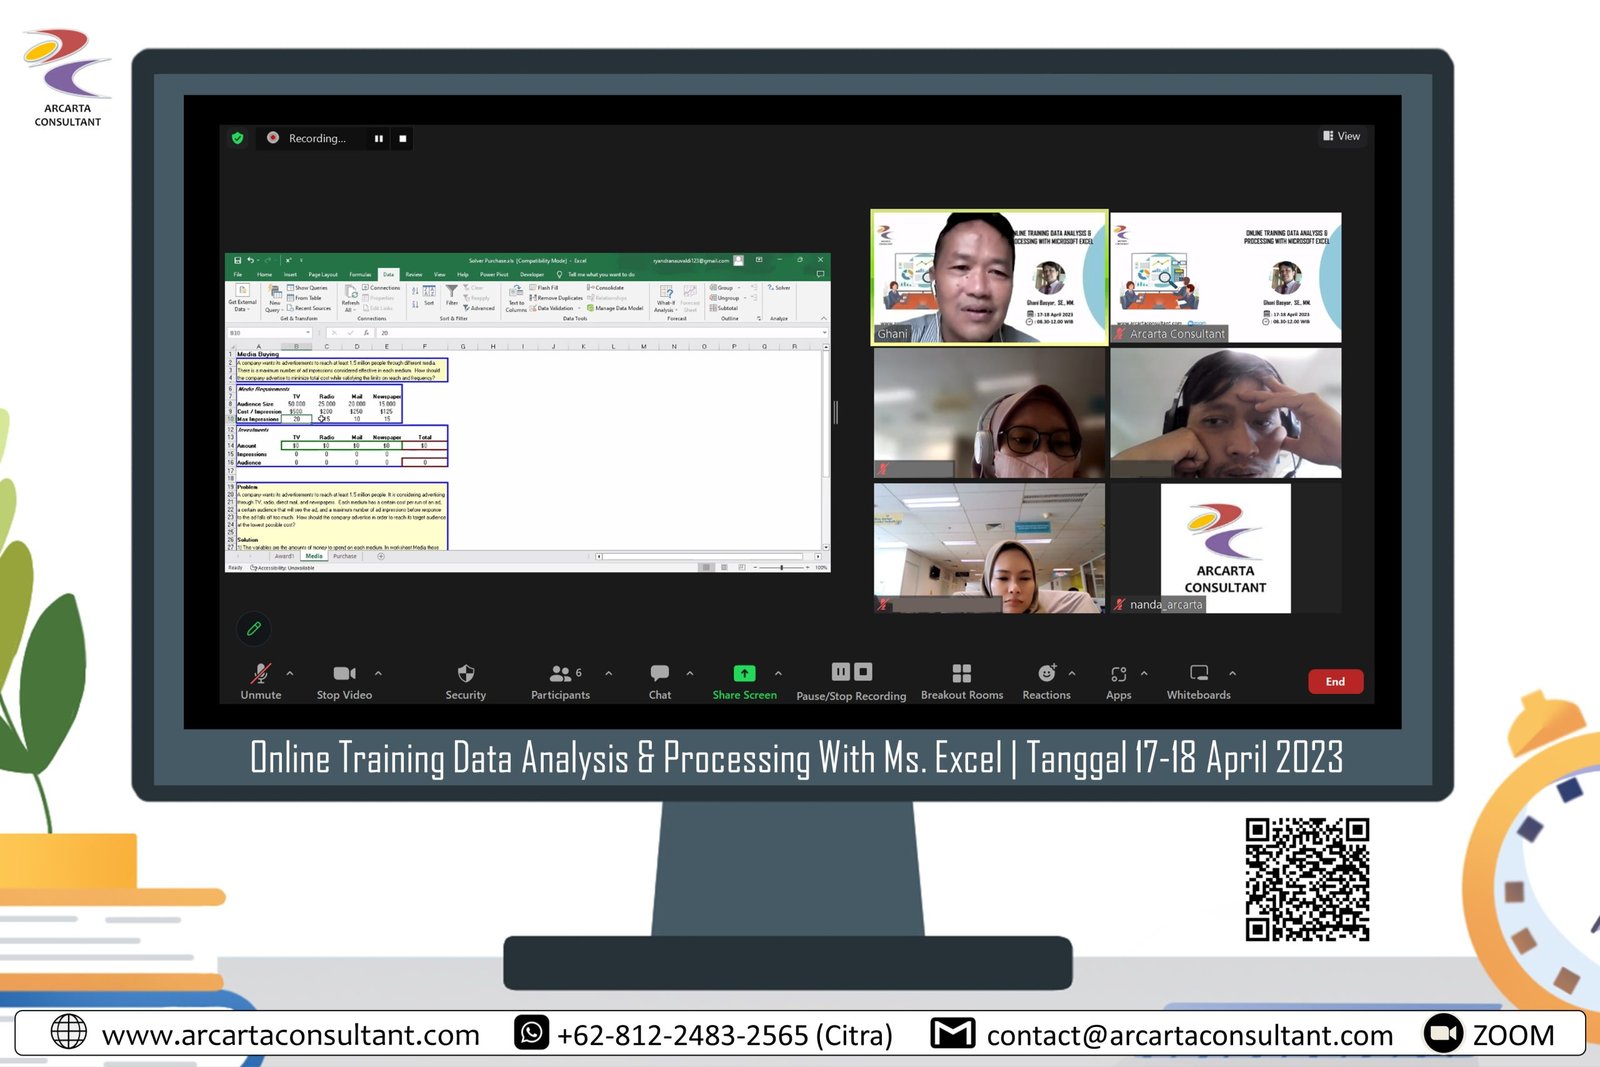This screenshot has width=1600, height=1067.
Task: Pause the recording in top bar
Action: 379,139
